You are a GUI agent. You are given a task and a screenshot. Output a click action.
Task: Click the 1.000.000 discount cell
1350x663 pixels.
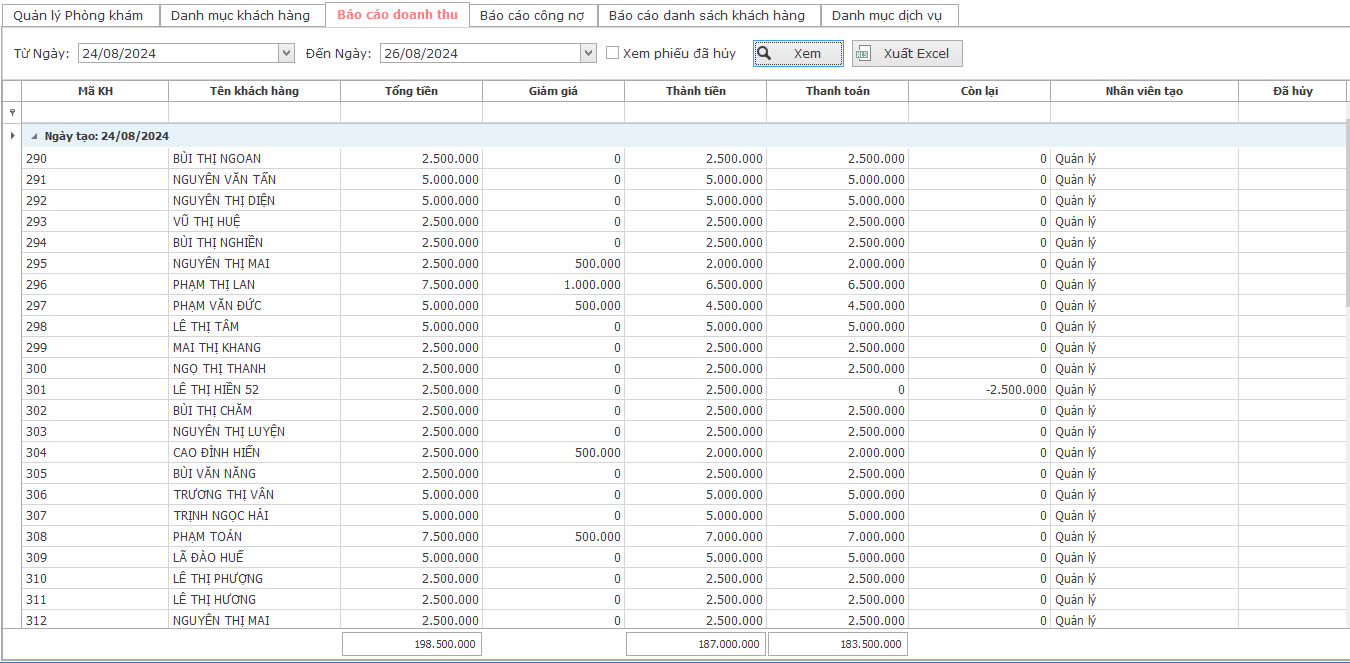click(x=553, y=284)
